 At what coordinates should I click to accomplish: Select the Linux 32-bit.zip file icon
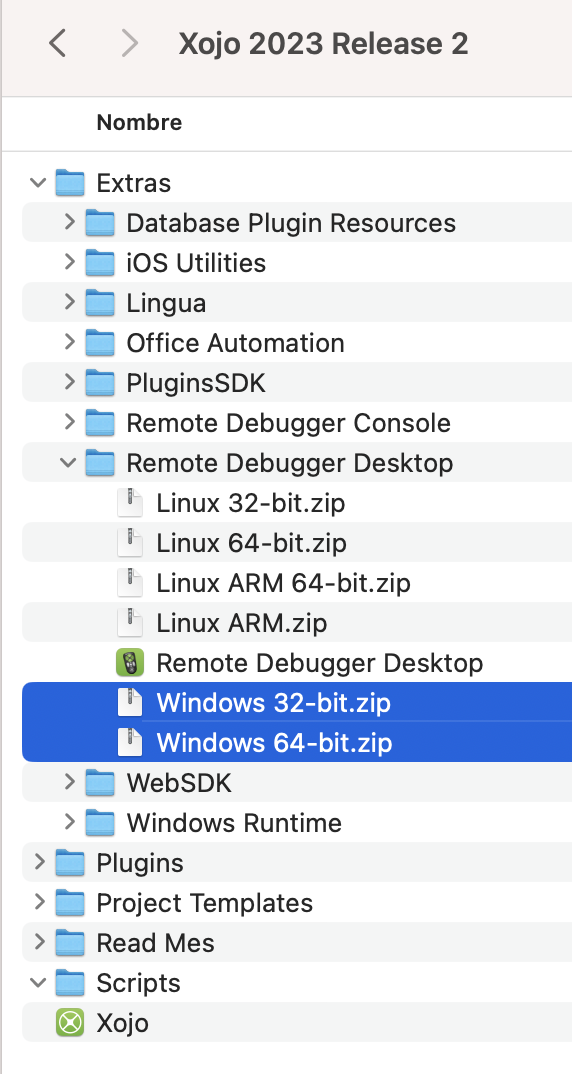click(x=130, y=503)
